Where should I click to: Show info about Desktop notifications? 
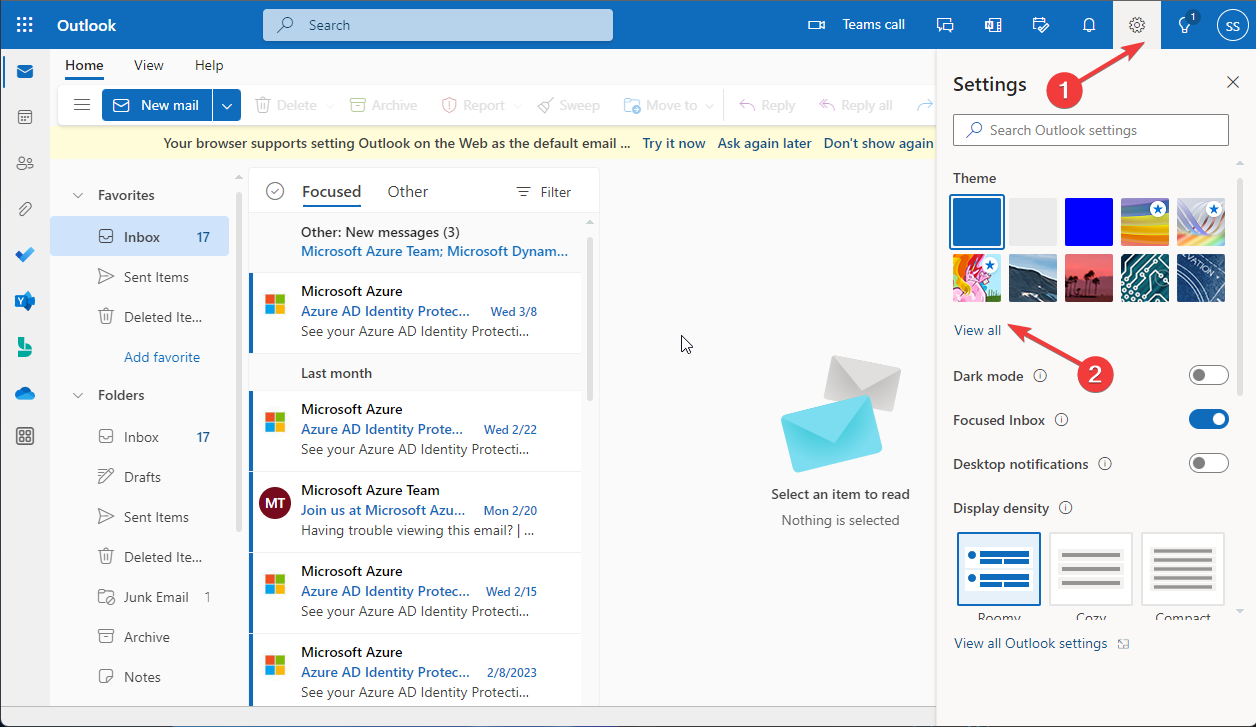(1105, 464)
